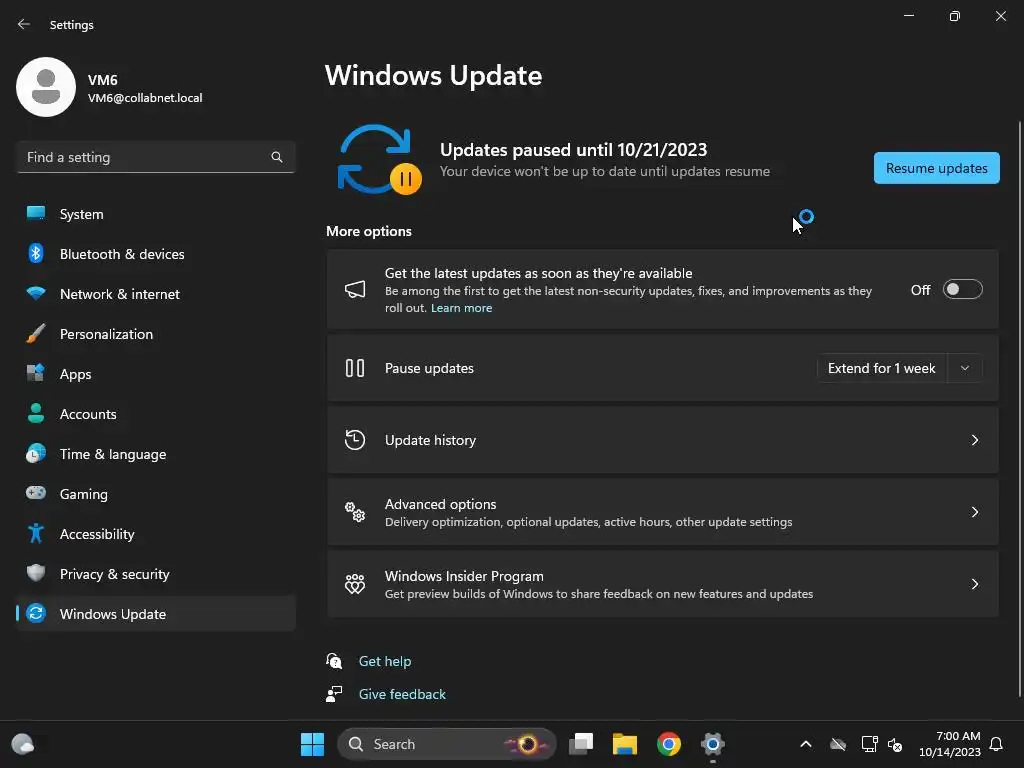Click the Windows Insider Program hearts icon
This screenshot has height=768, width=1024.
point(355,584)
